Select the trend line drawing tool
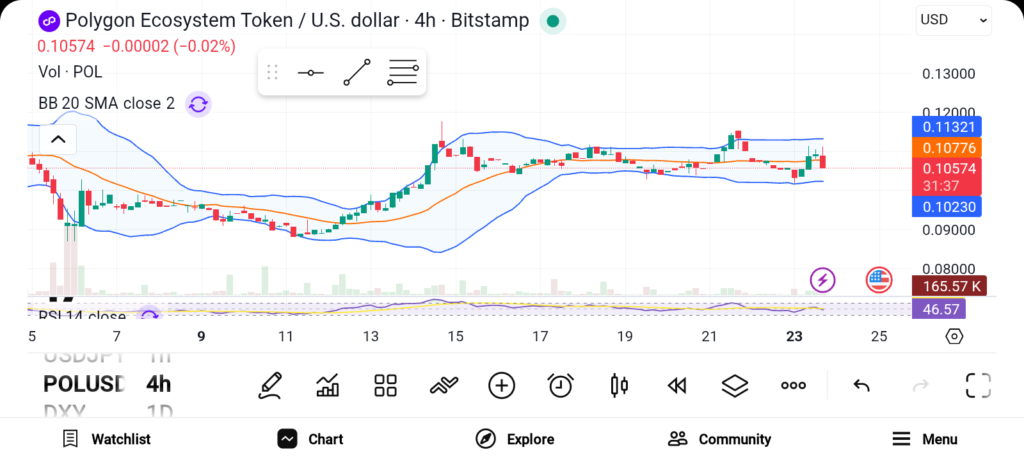This screenshot has width=1024, height=461. point(356,73)
